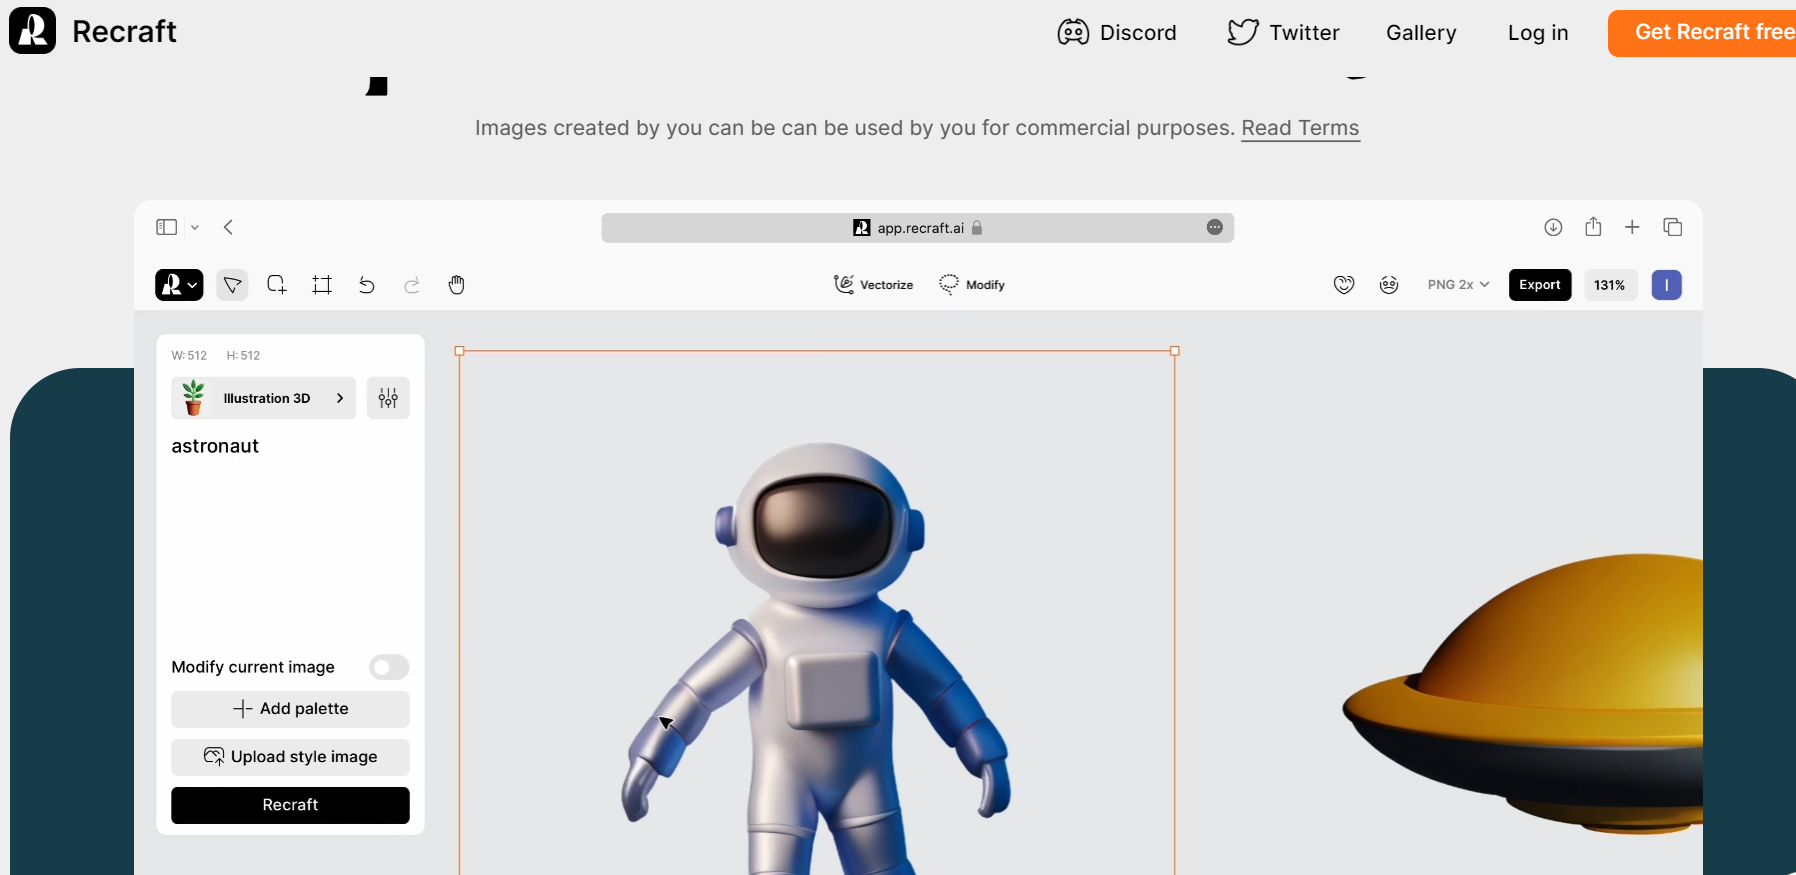The image size is (1796, 875).
Task: Click the dizzy face feedback icon
Action: pyautogui.click(x=1389, y=285)
